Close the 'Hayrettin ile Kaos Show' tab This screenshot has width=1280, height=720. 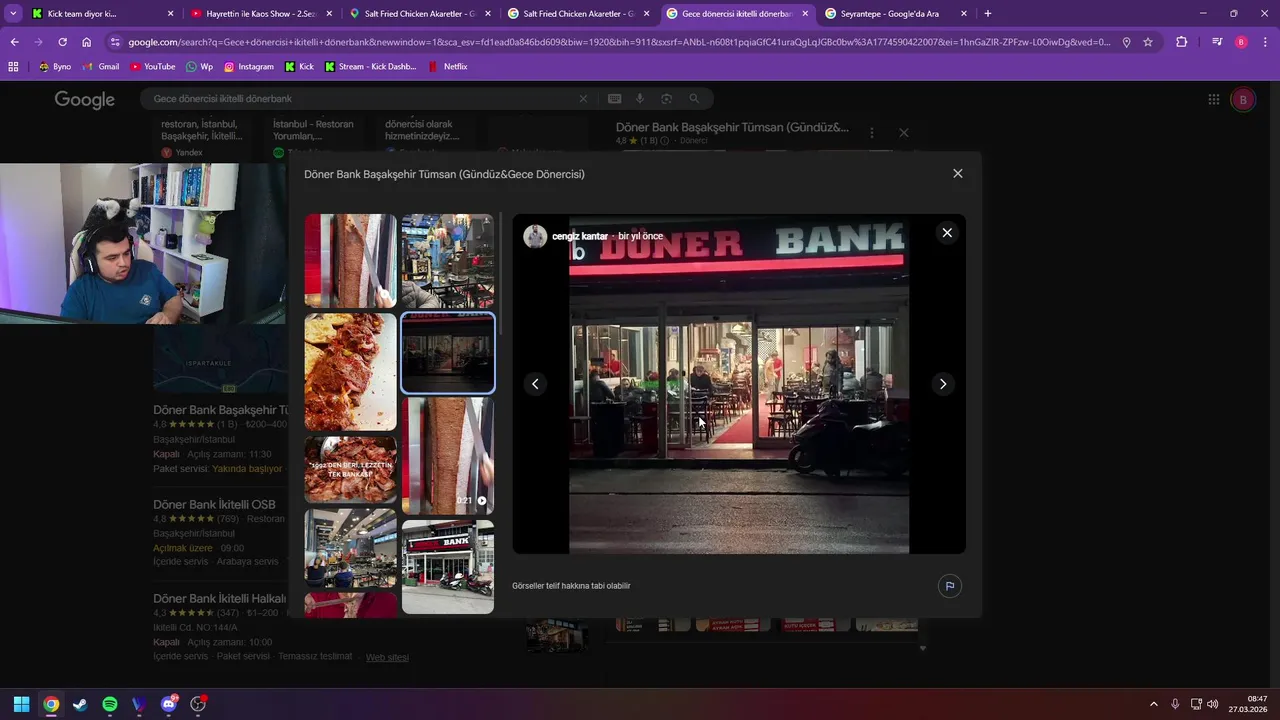329,14
